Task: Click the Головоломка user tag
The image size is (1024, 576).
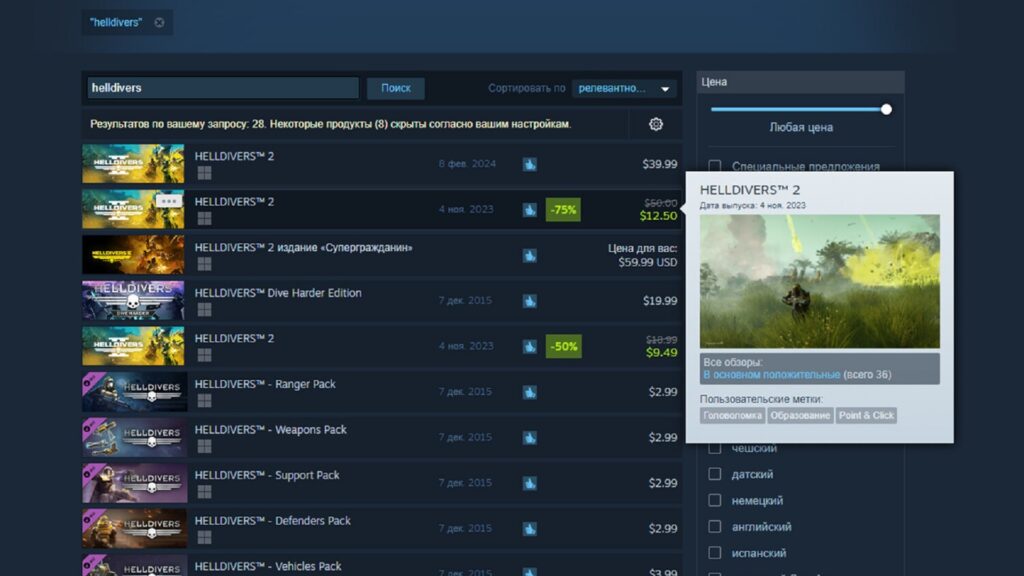Action: coord(732,415)
